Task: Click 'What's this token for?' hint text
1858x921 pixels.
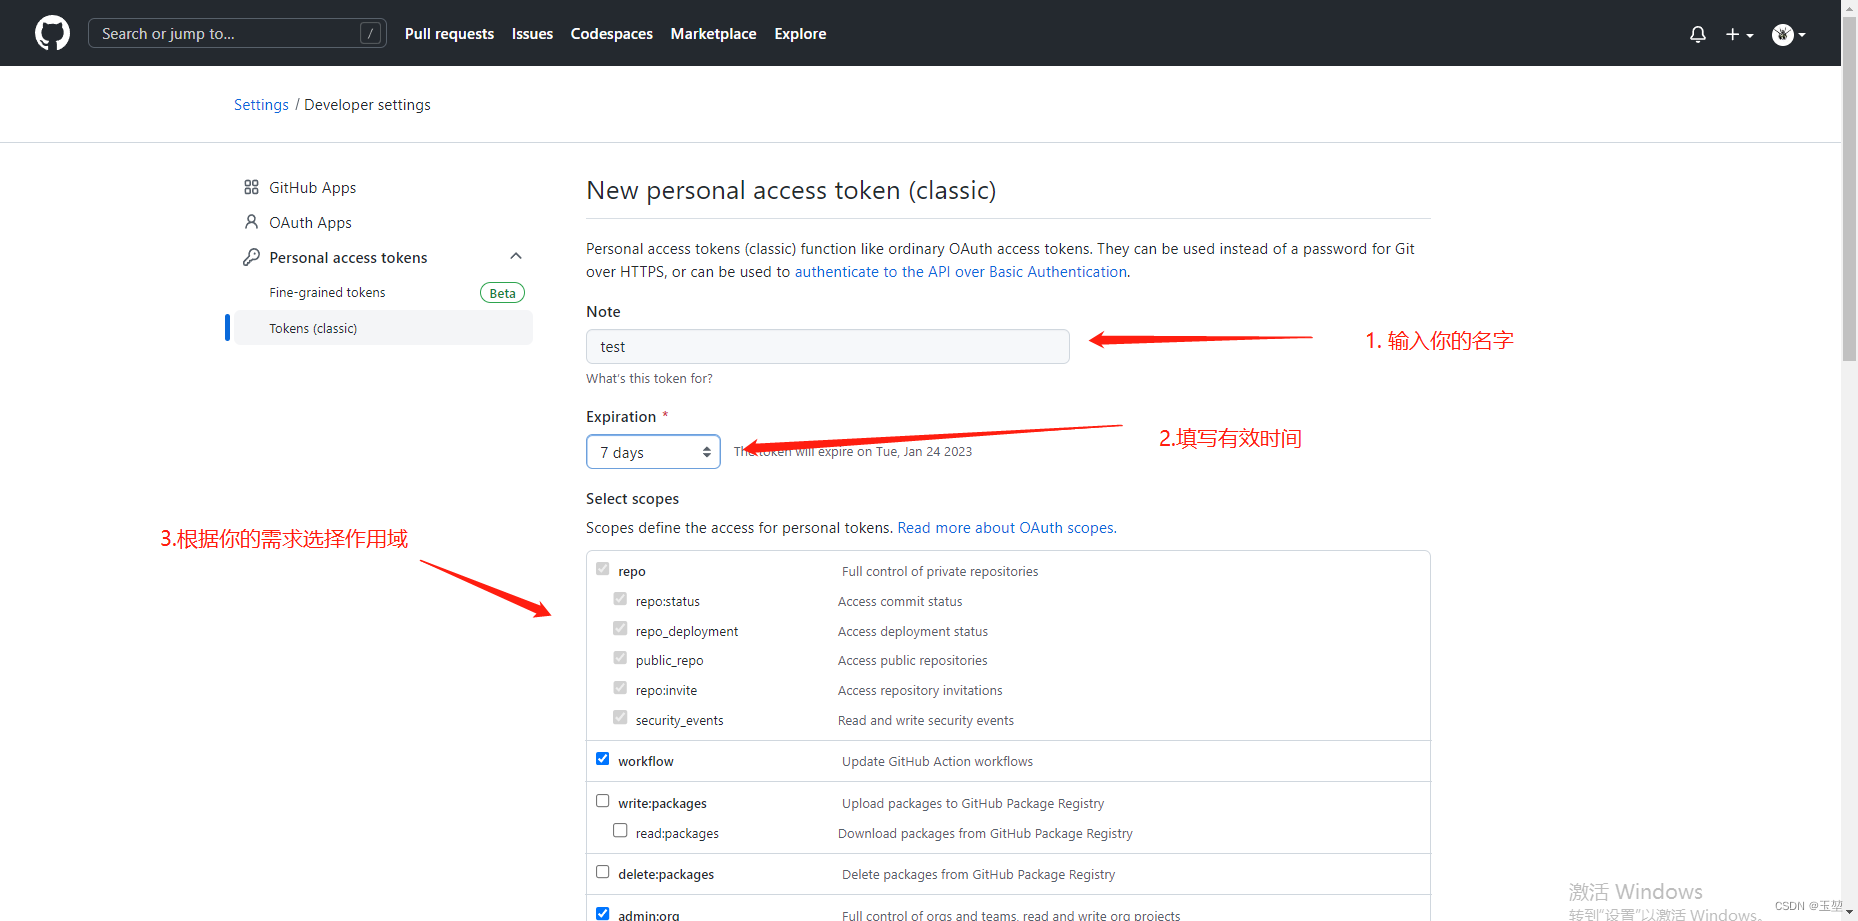Action: point(649,379)
